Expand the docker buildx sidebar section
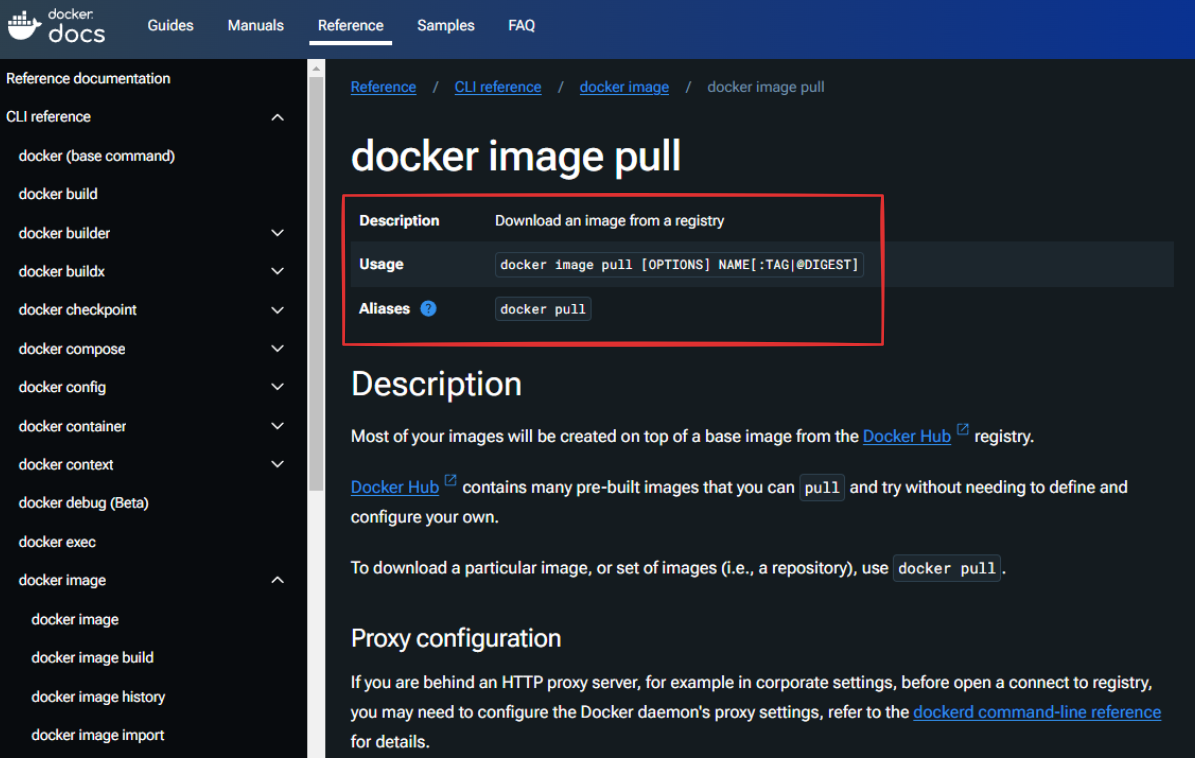This screenshot has width=1195, height=758. point(277,271)
